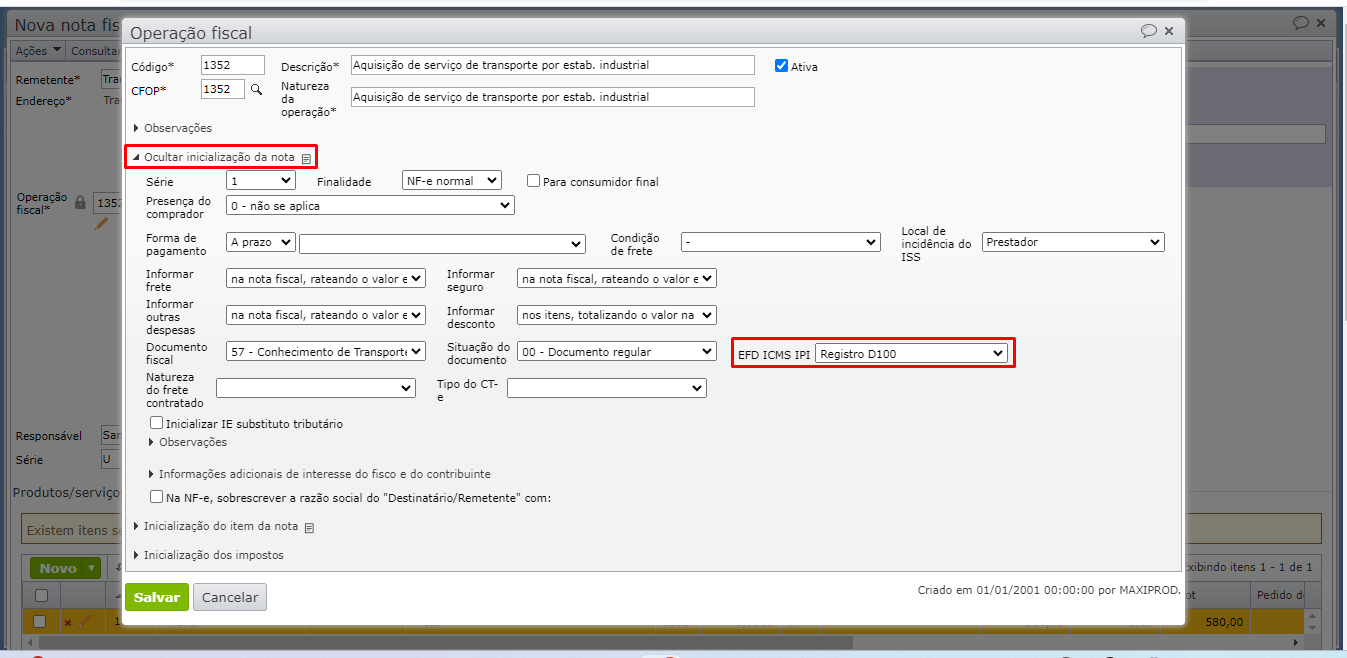Tick the checkbox of the item row

click(40, 621)
